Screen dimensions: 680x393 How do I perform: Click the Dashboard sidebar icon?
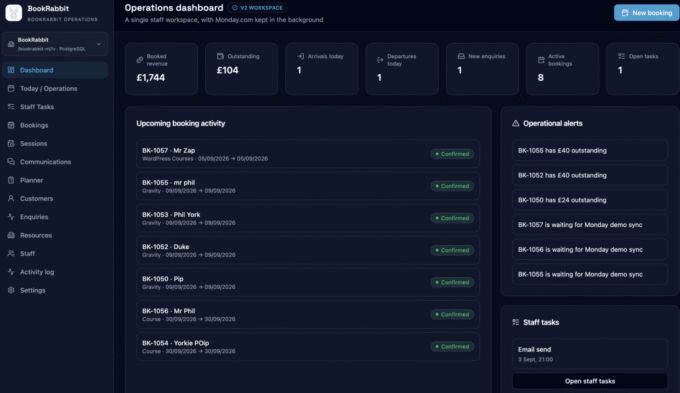11,70
